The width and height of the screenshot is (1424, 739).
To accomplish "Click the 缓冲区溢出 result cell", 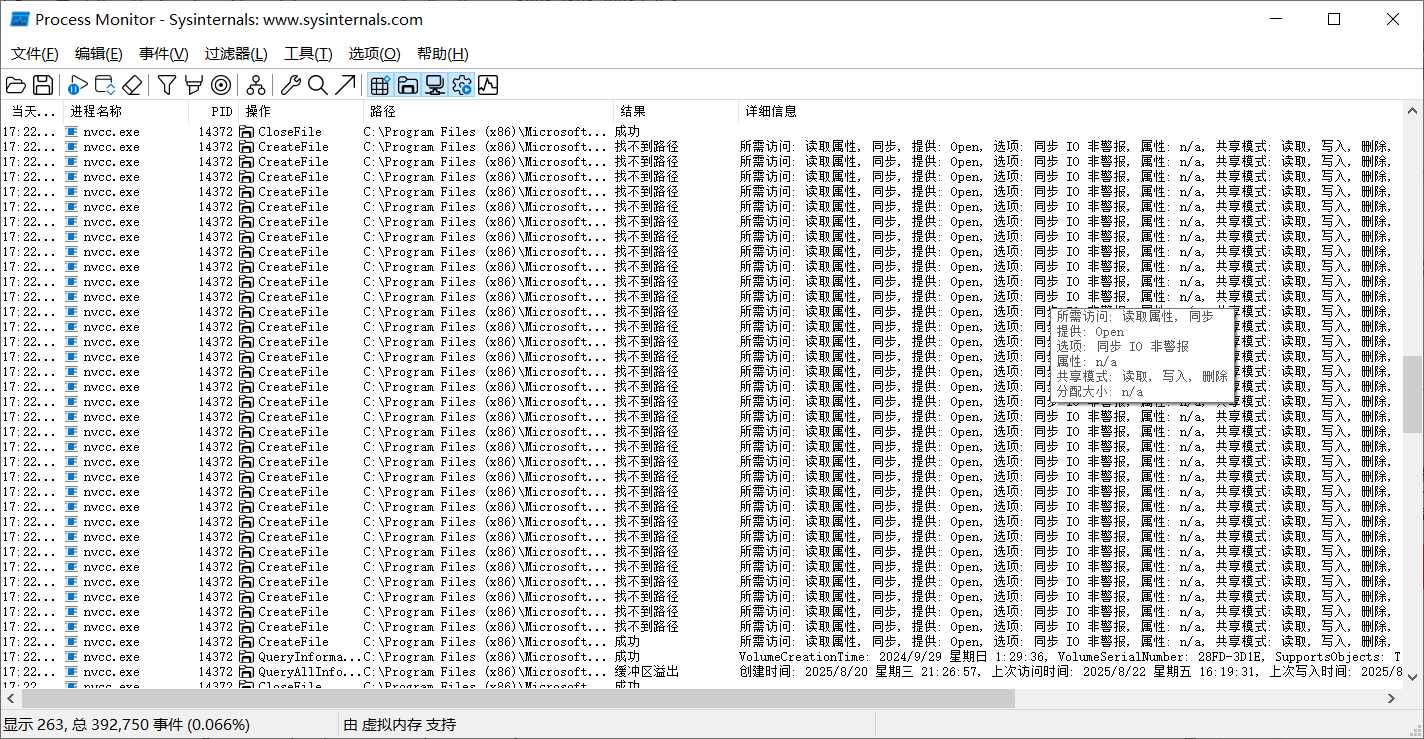I will [647, 672].
